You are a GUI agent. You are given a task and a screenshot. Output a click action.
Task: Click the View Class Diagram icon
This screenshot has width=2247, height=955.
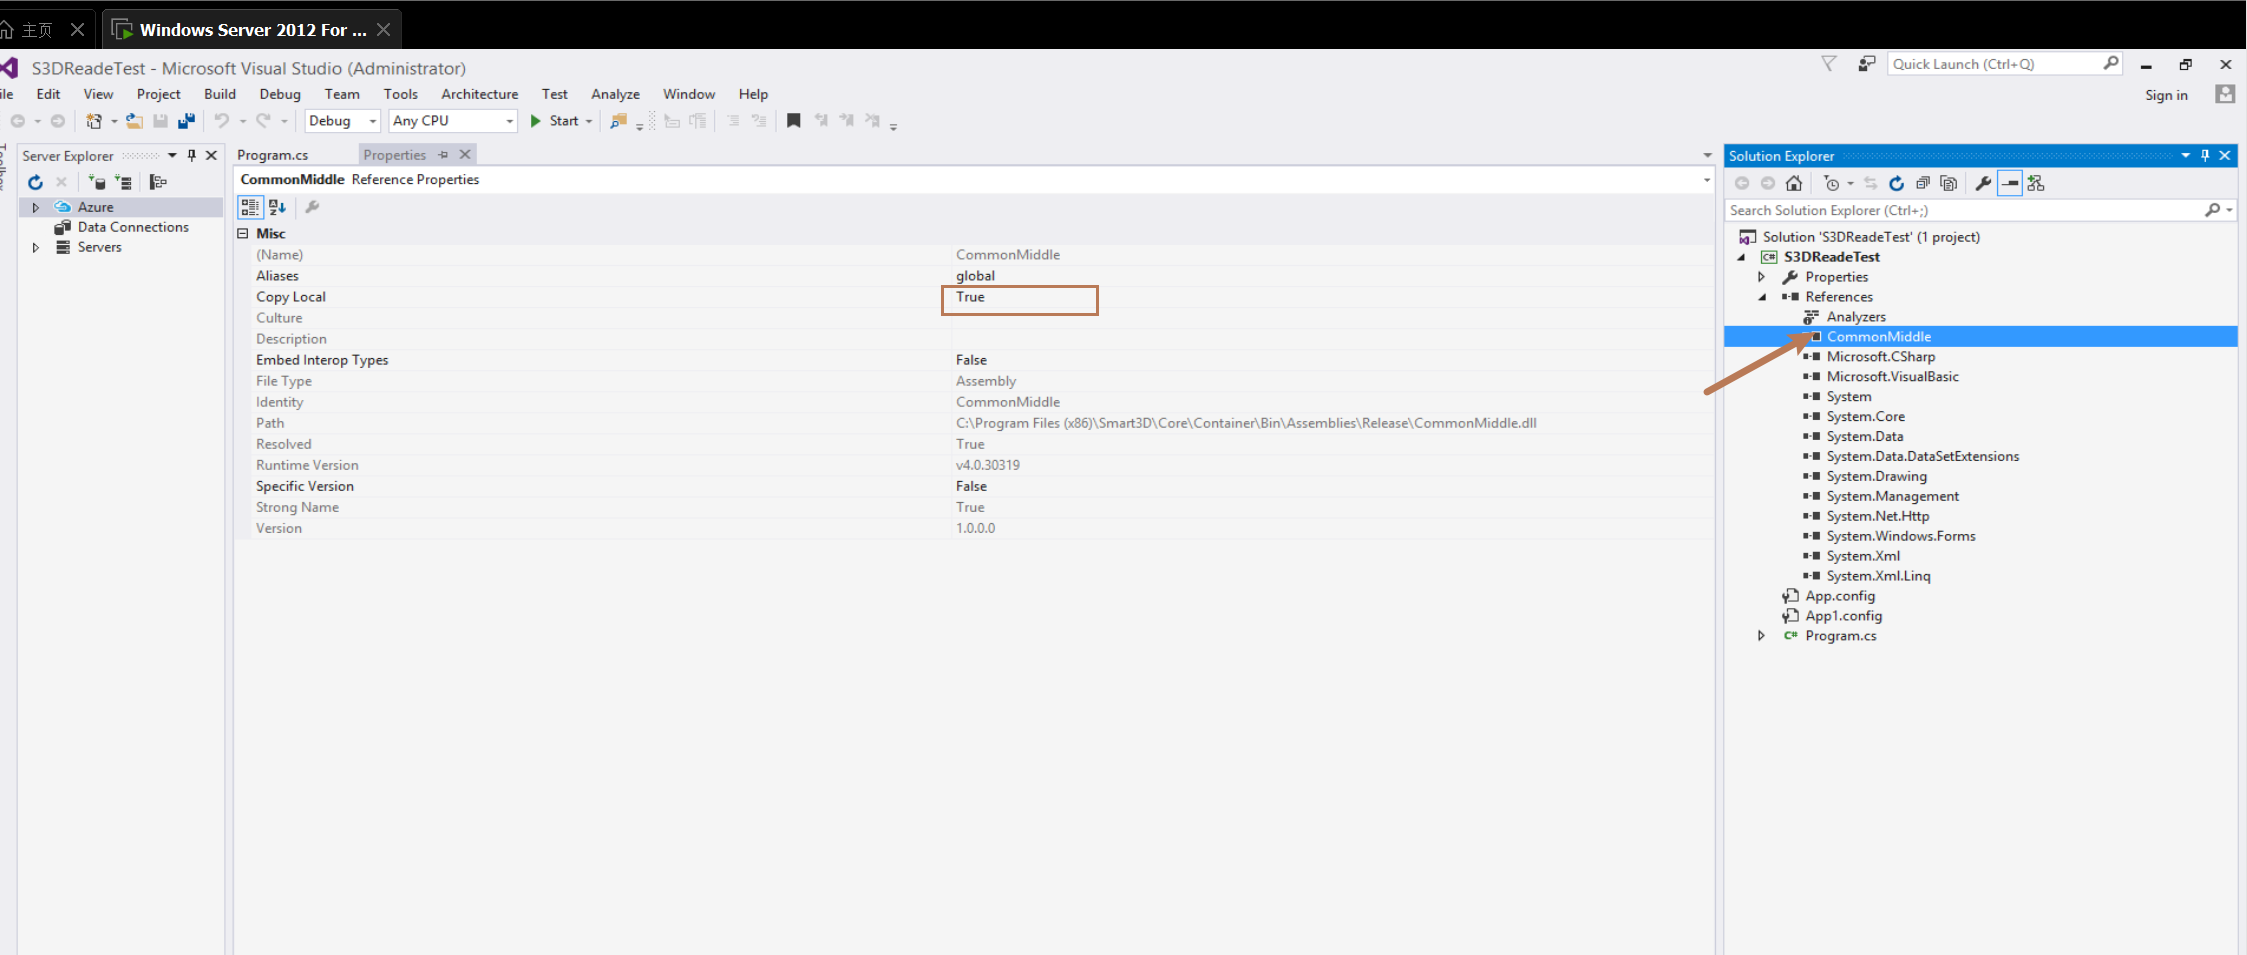2036,183
